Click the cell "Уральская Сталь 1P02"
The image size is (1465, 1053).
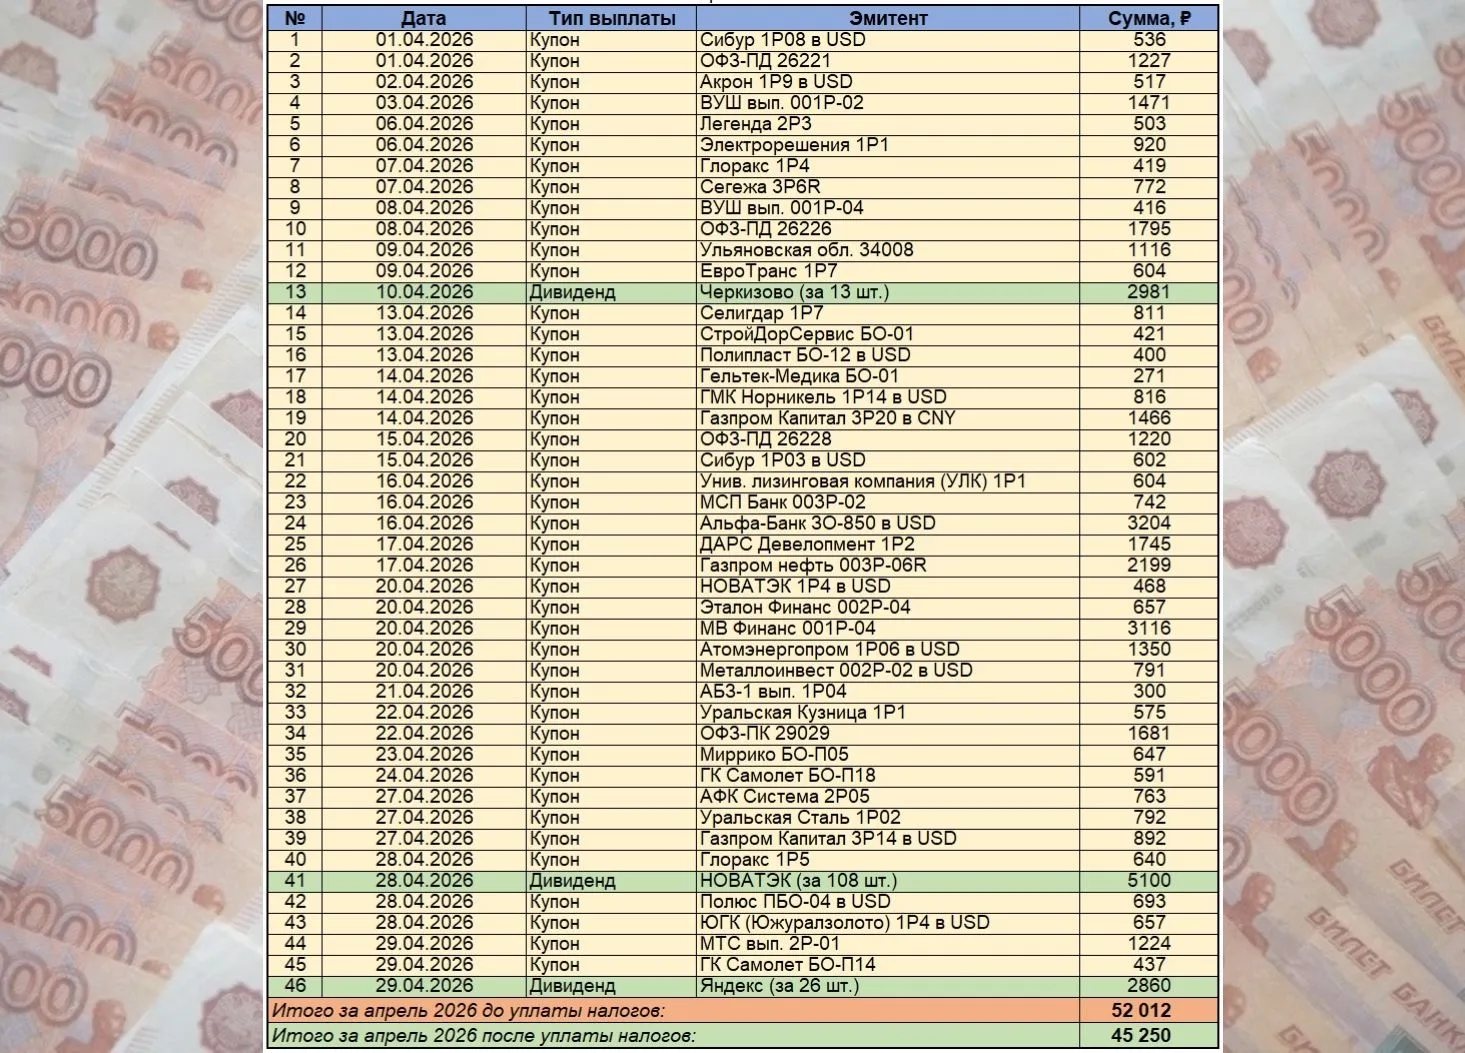point(888,817)
